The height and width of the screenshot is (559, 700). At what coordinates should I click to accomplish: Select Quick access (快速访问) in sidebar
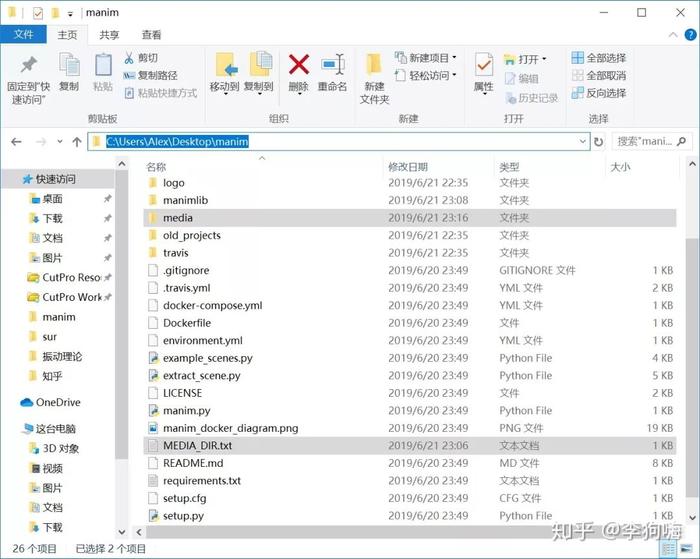pyautogui.click(x=55, y=179)
